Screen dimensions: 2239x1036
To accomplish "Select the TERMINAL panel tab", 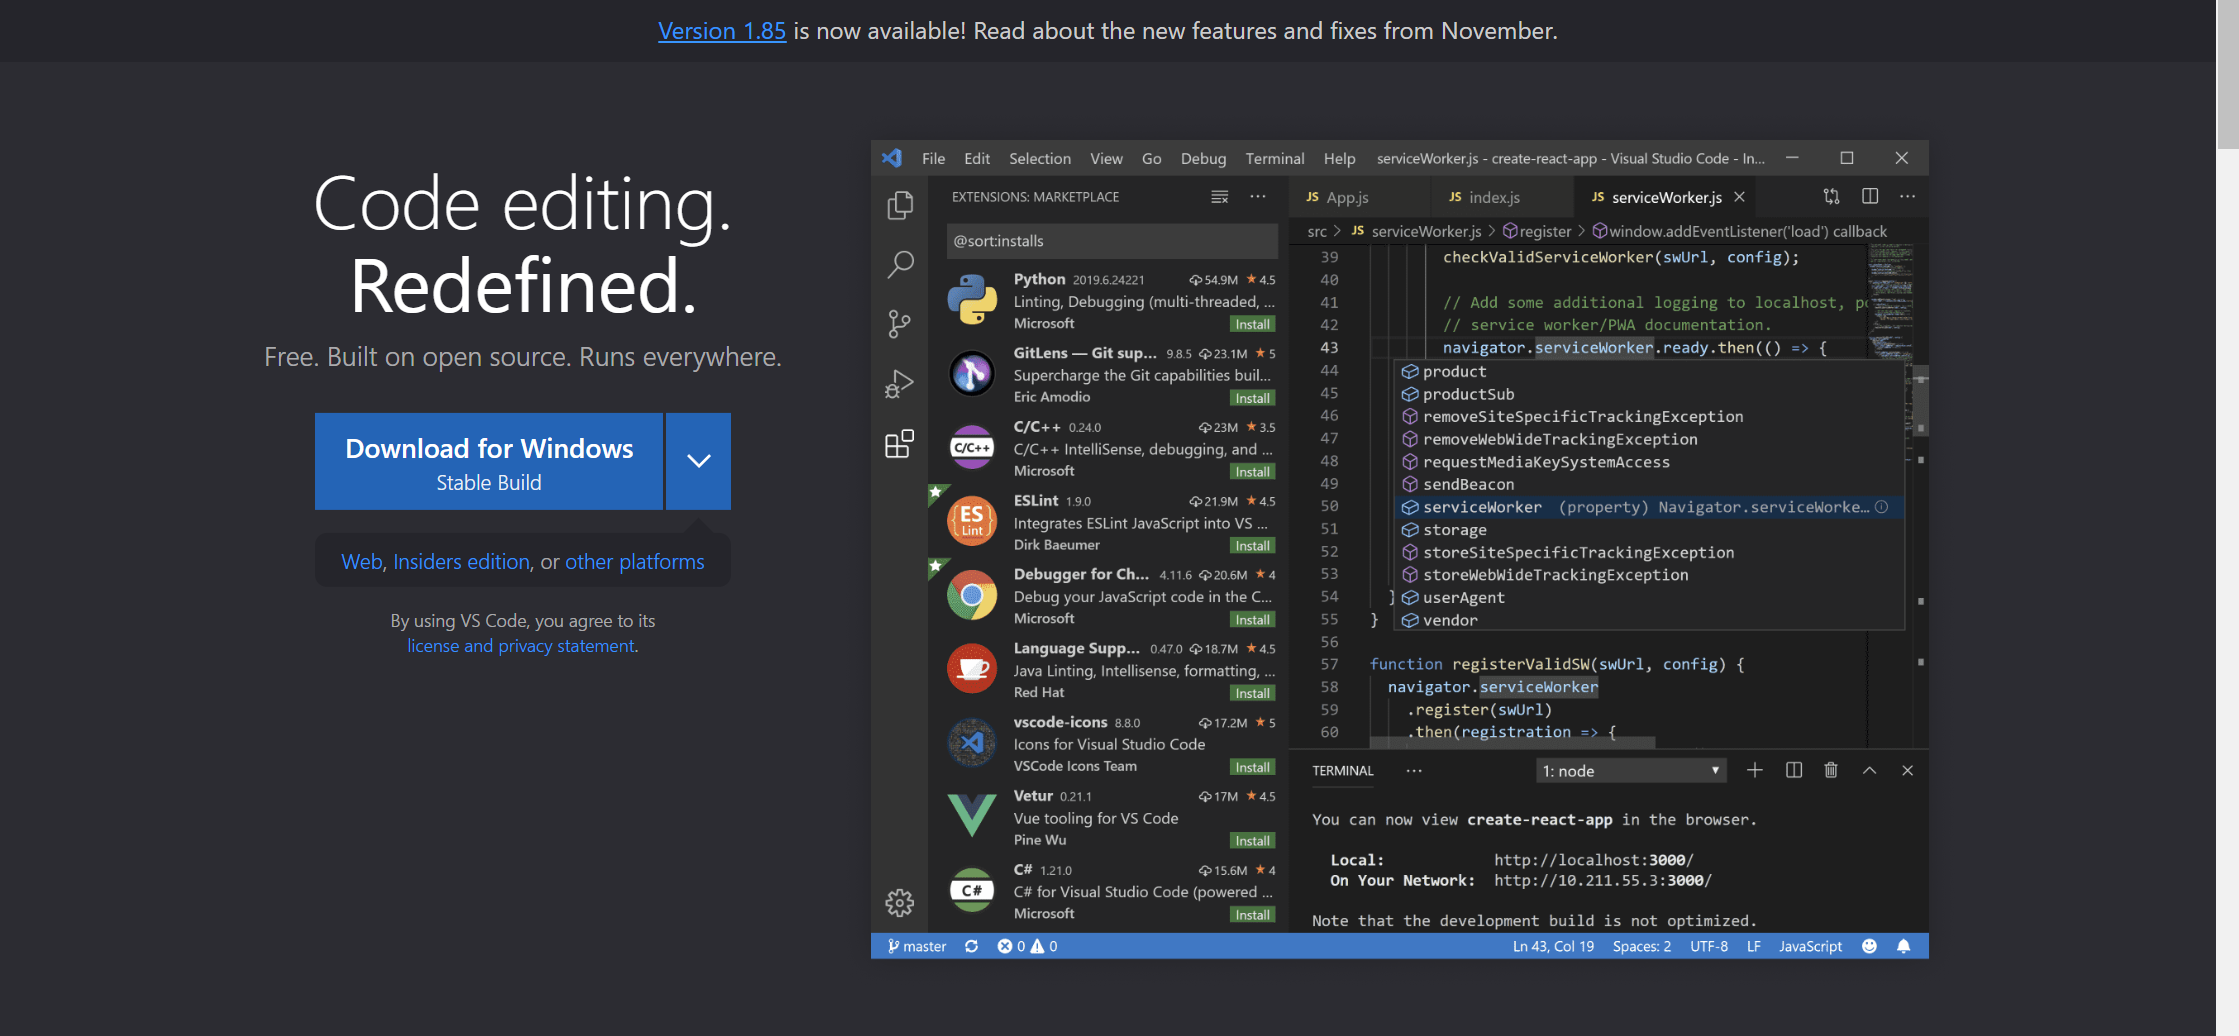I will [1343, 771].
